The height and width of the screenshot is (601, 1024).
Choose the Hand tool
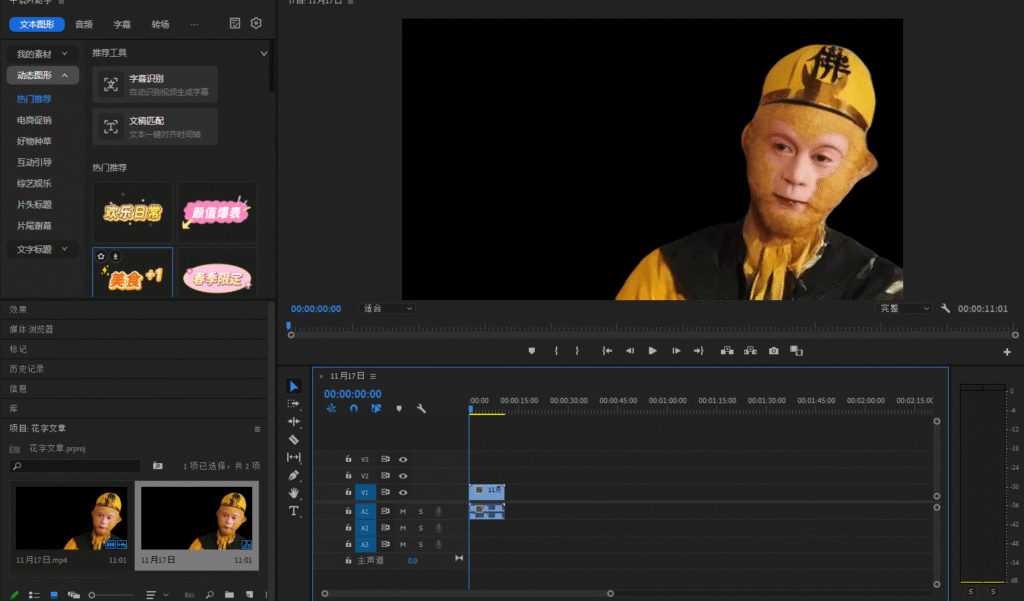[294, 493]
